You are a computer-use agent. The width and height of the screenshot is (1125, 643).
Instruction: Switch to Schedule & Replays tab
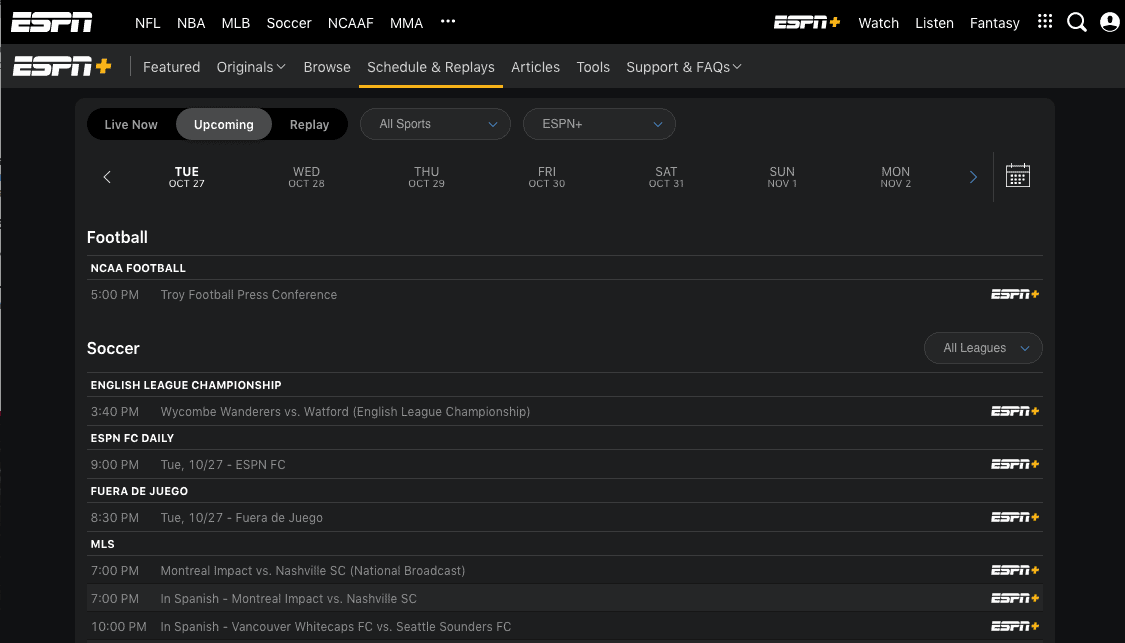(x=430, y=67)
